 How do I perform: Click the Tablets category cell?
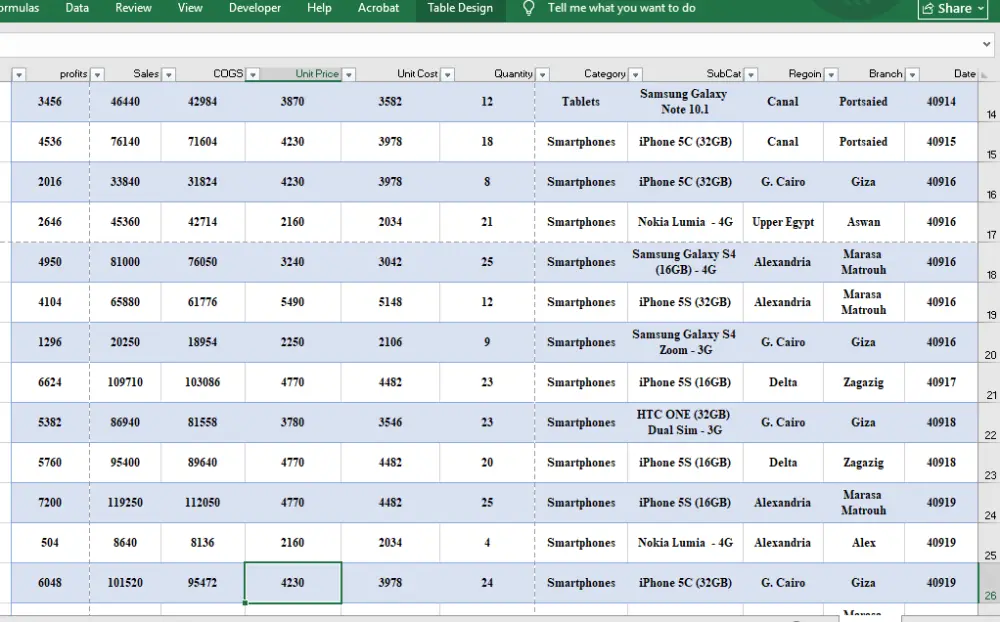point(581,101)
